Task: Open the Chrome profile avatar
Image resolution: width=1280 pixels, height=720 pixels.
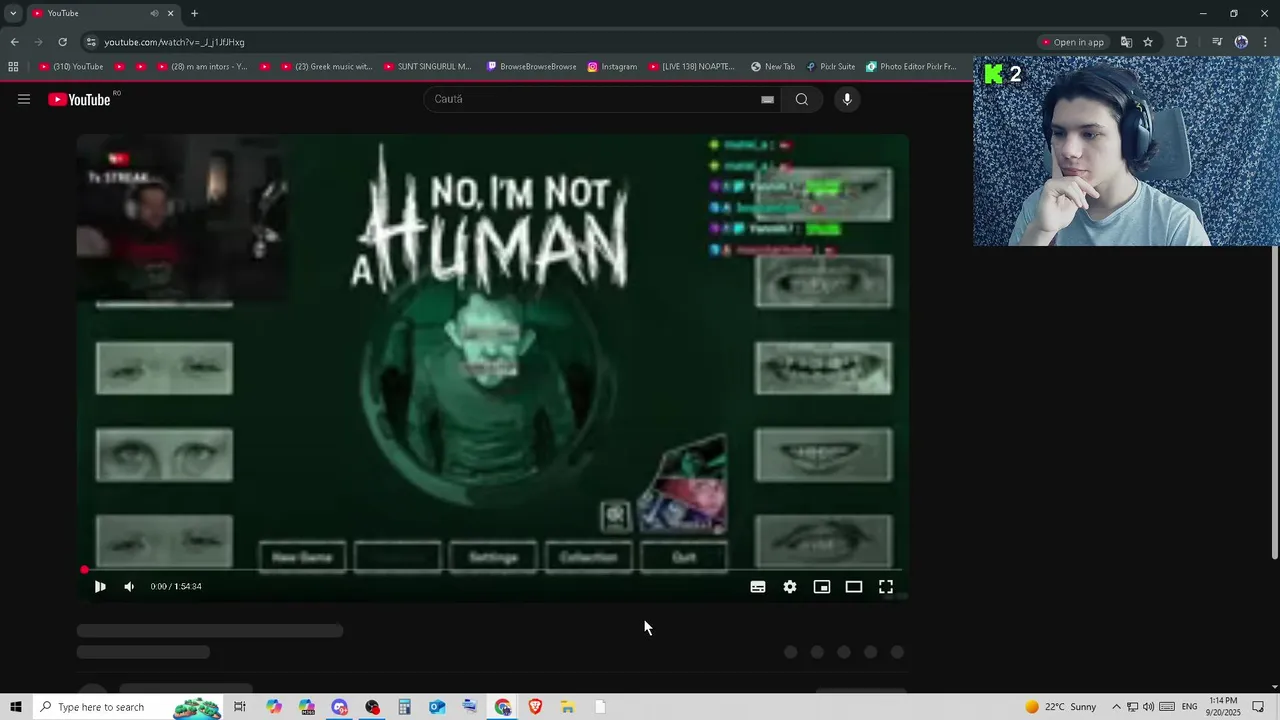Action: [x=1241, y=42]
